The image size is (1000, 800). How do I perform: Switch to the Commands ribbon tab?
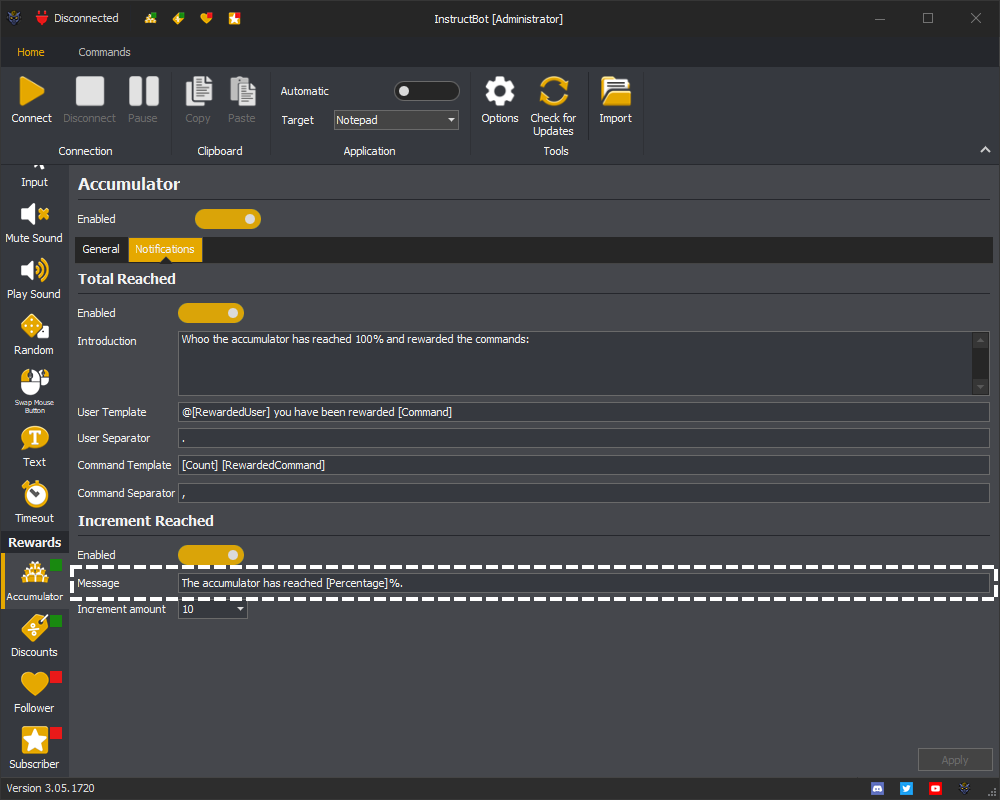[105, 52]
